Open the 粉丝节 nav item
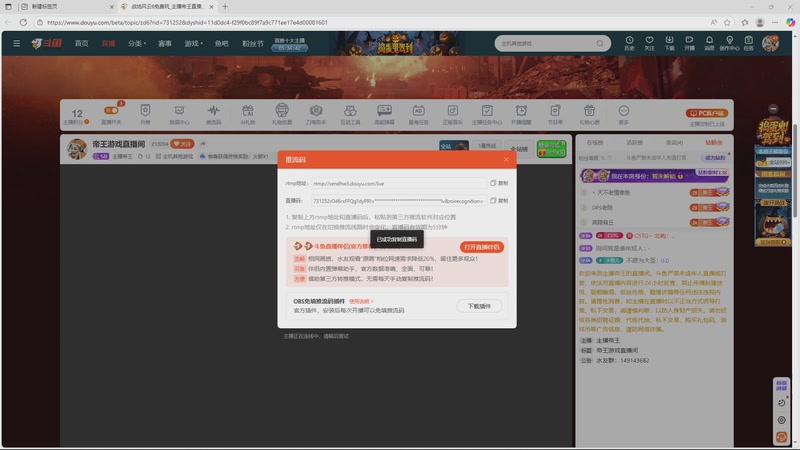This screenshot has width=800, height=450. point(253,43)
